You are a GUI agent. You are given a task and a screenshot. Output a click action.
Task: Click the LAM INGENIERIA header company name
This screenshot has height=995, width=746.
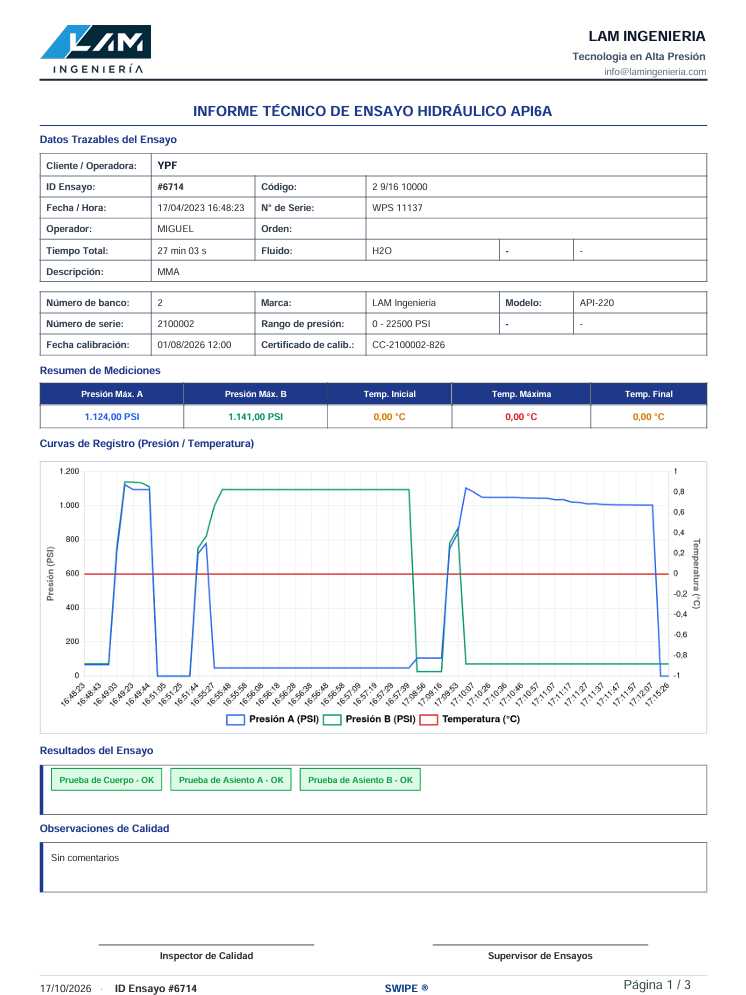[647, 36]
